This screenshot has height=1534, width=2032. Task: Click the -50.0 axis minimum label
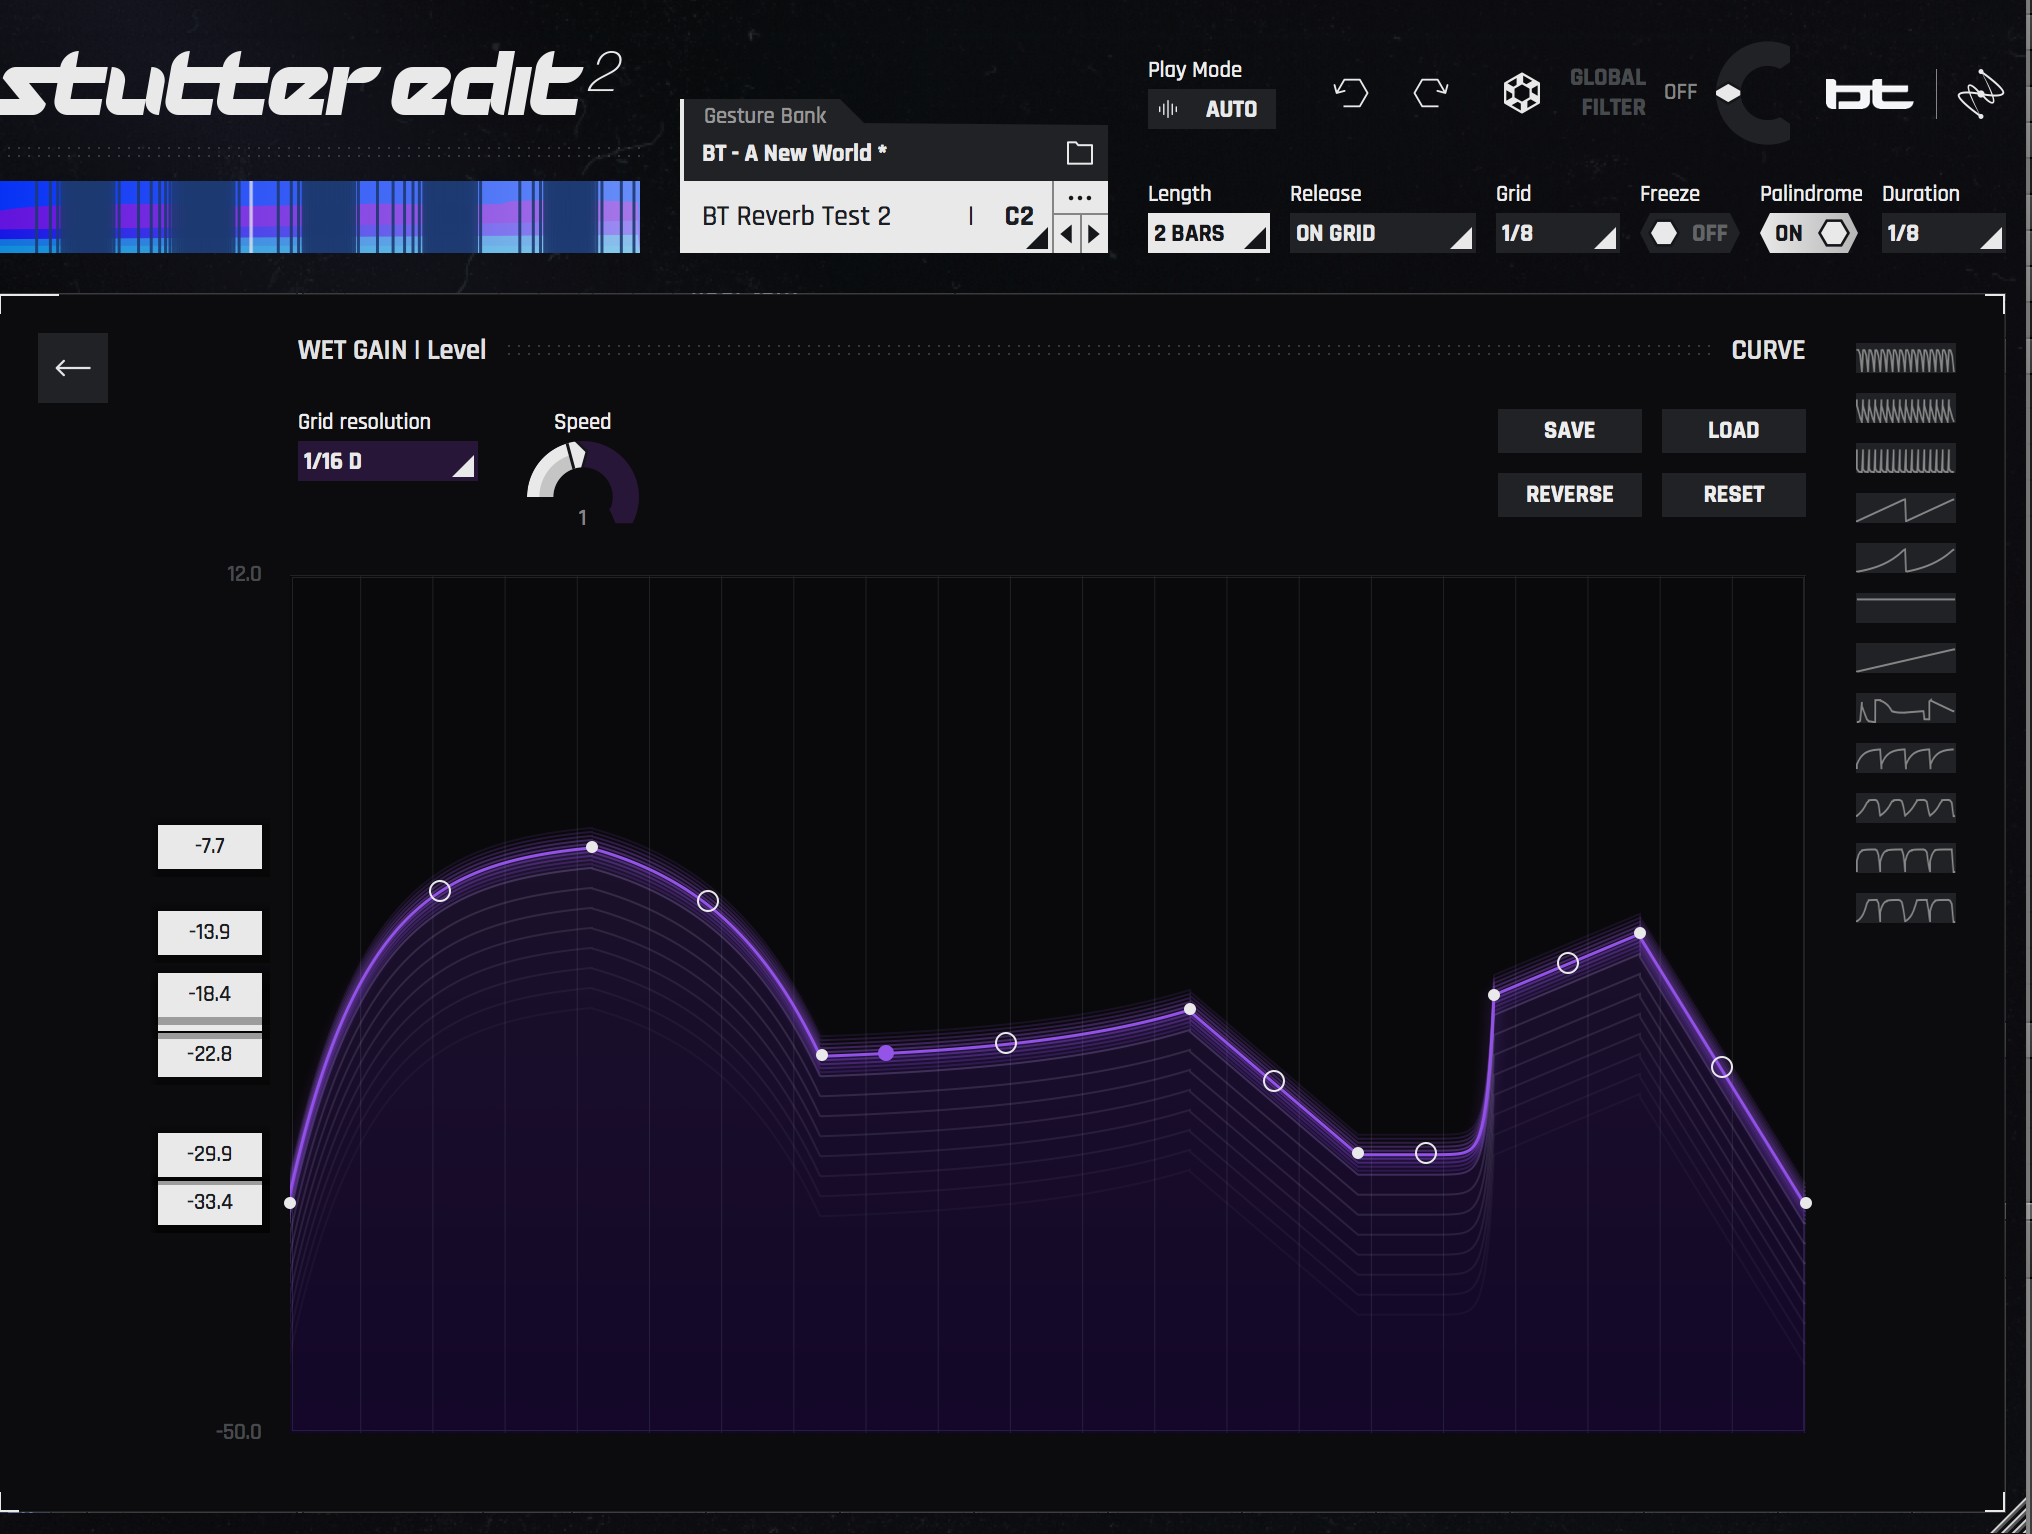pyautogui.click(x=239, y=1432)
